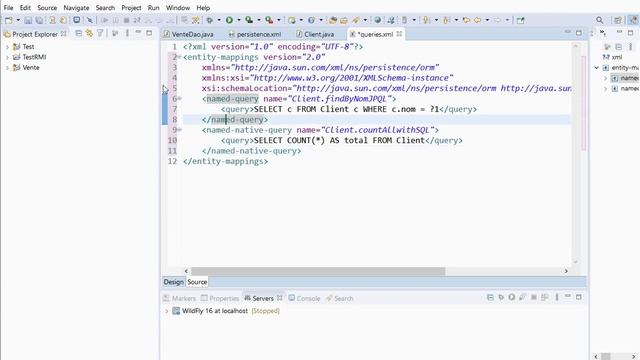Click the editor scroll right arrow
Screen dimensions: 640x360
(566, 271)
